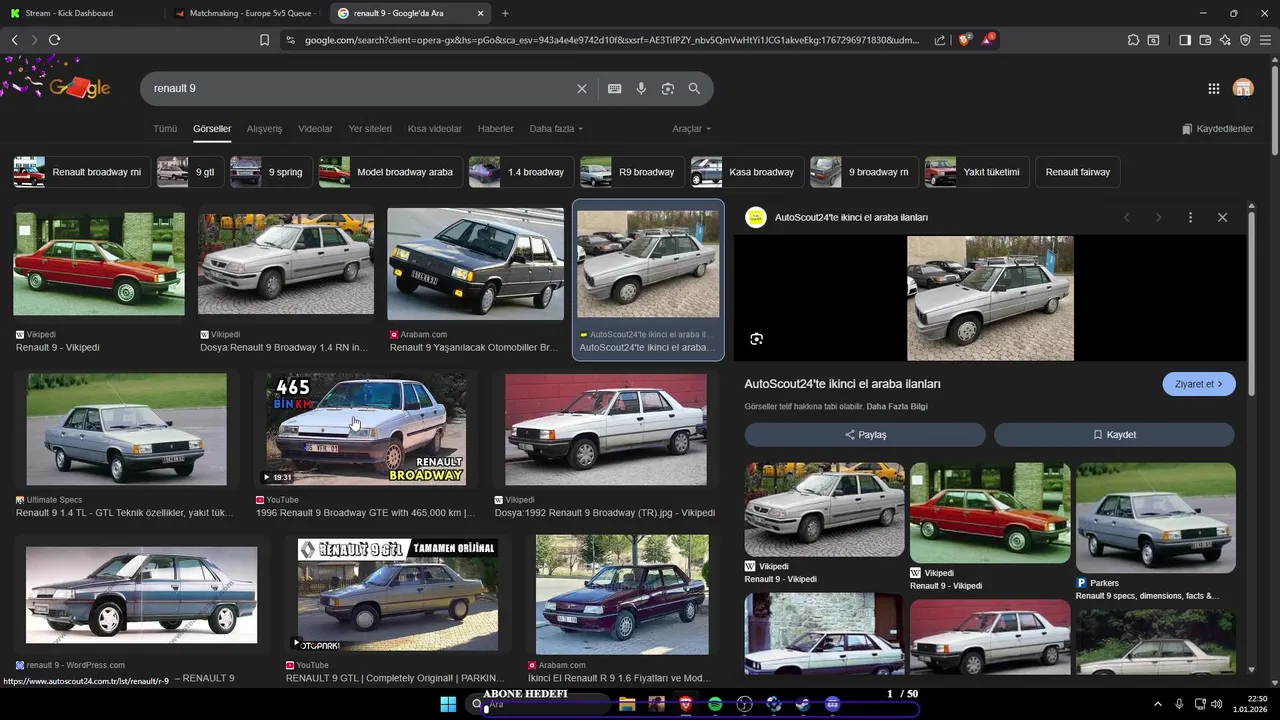Open File Explorer from the taskbar

click(627, 704)
